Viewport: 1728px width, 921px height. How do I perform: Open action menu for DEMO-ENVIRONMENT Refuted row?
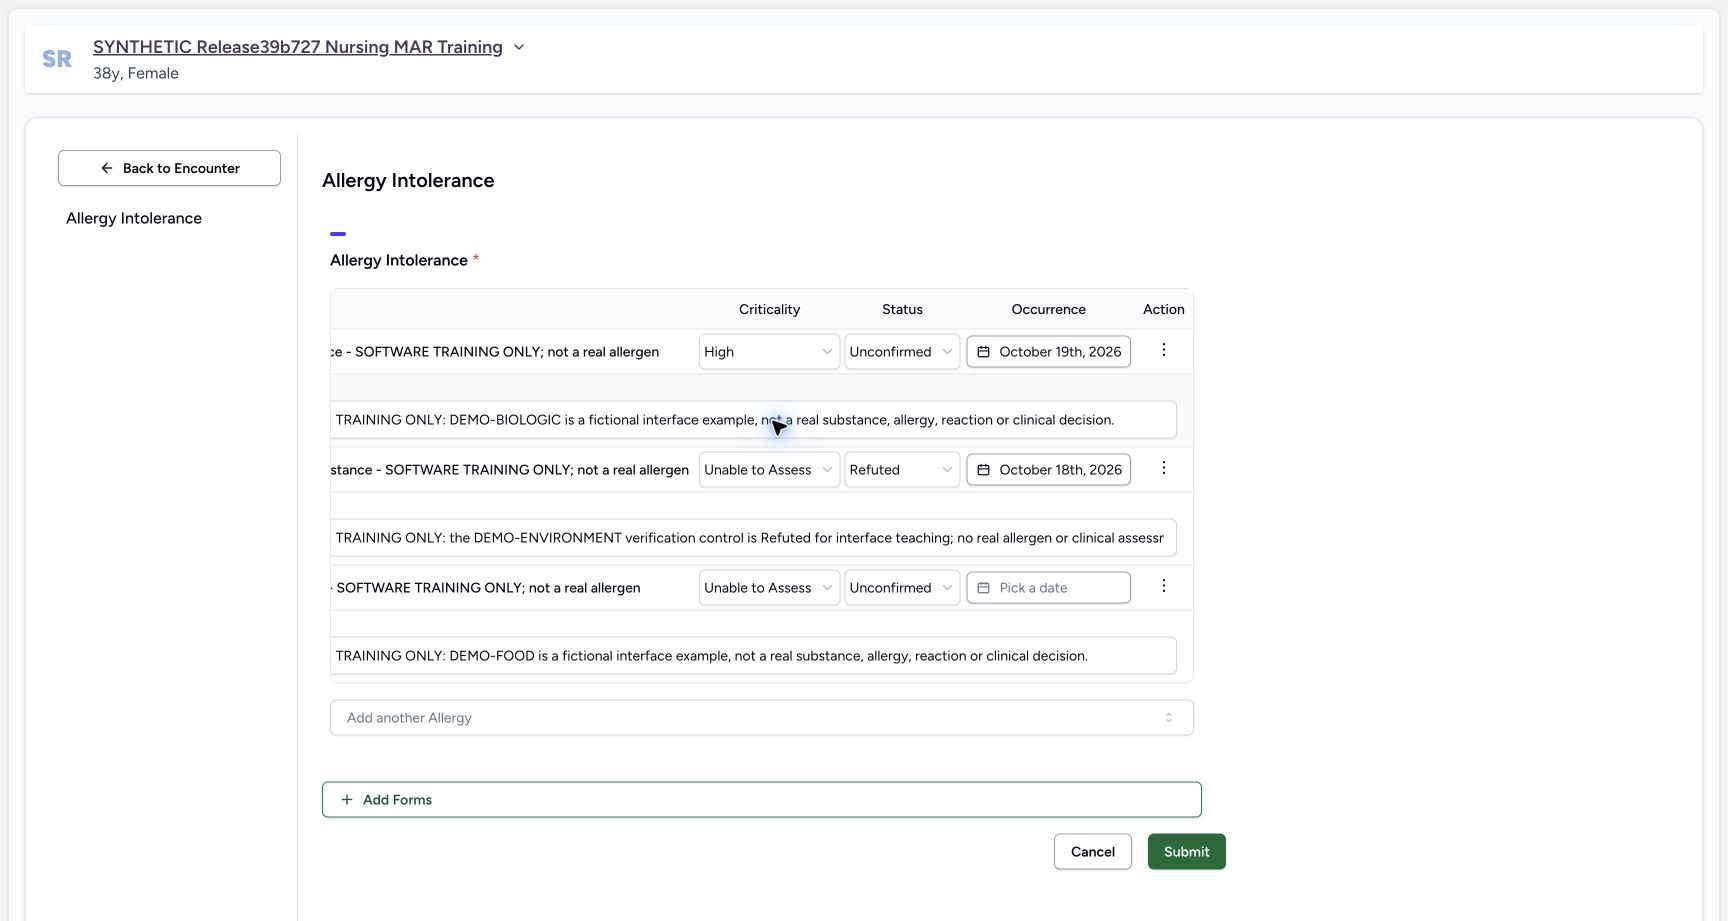(x=1163, y=468)
